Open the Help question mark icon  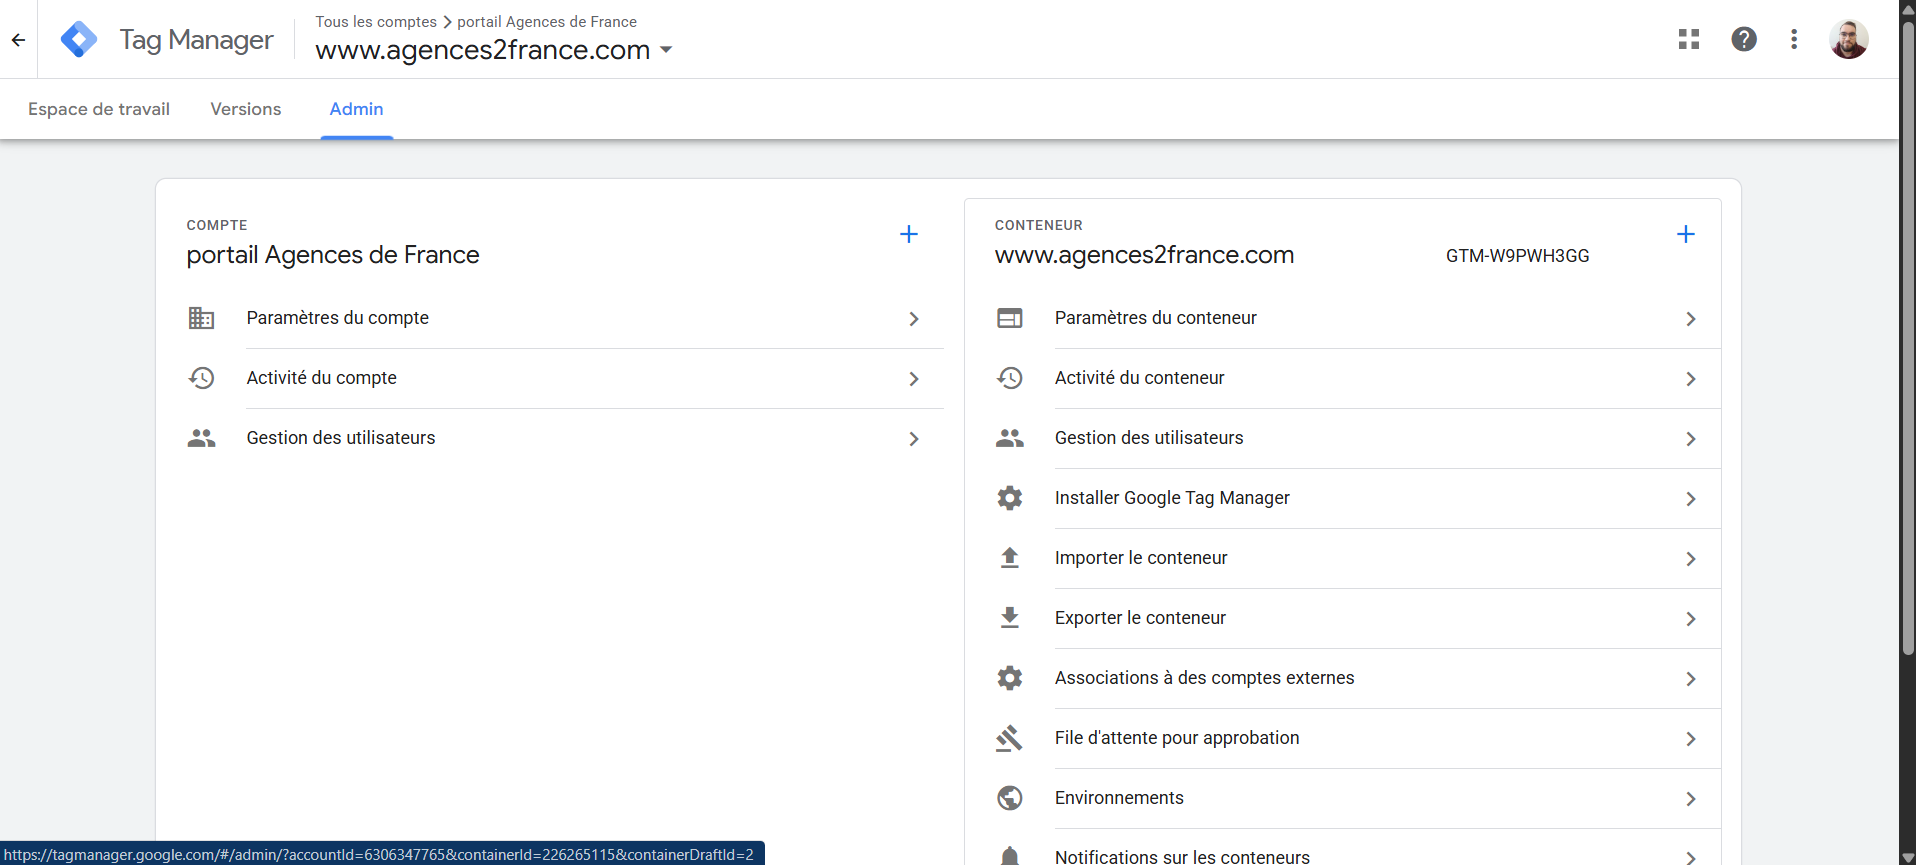click(1744, 39)
